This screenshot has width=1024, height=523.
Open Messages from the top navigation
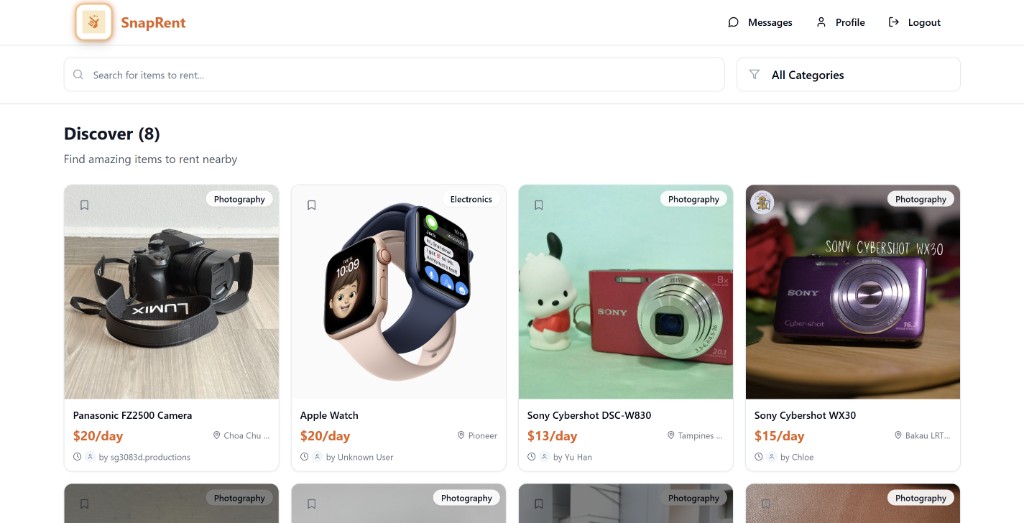(770, 22)
